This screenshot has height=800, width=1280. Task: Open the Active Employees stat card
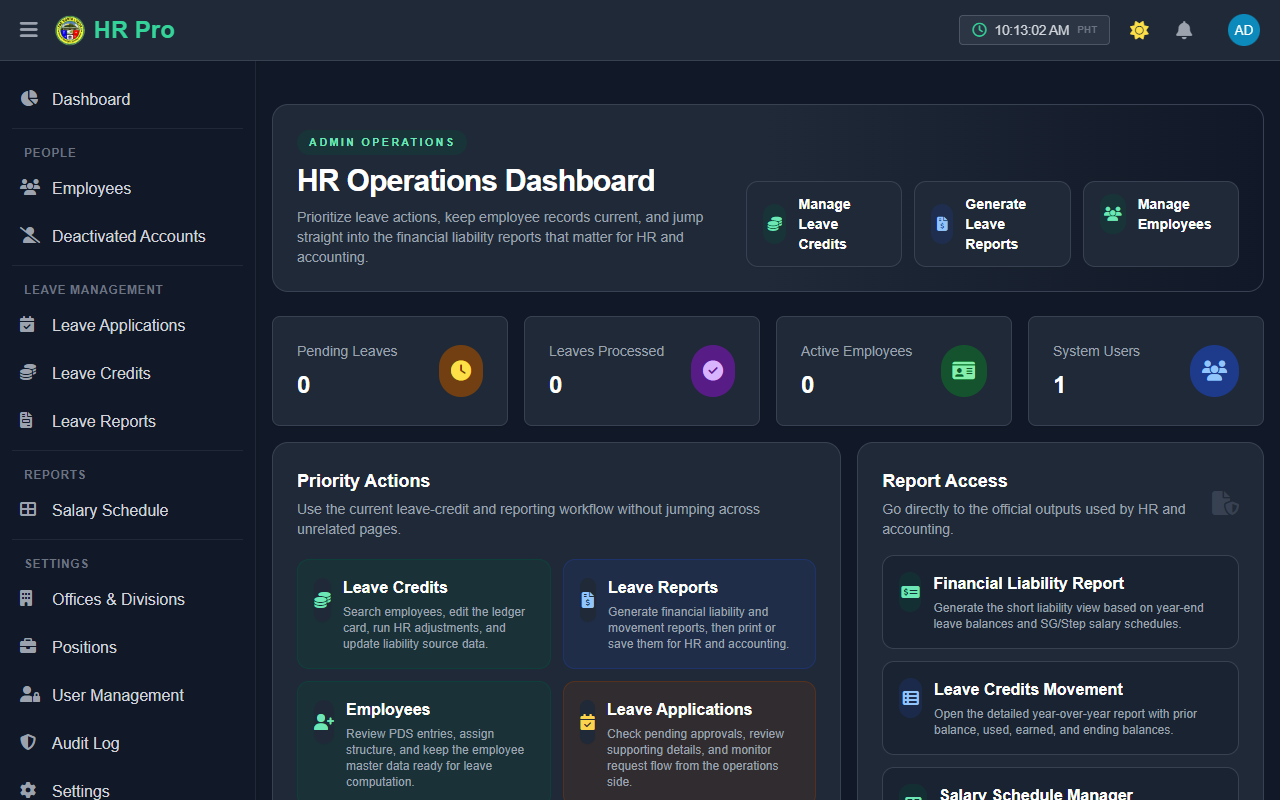[894, 371]
